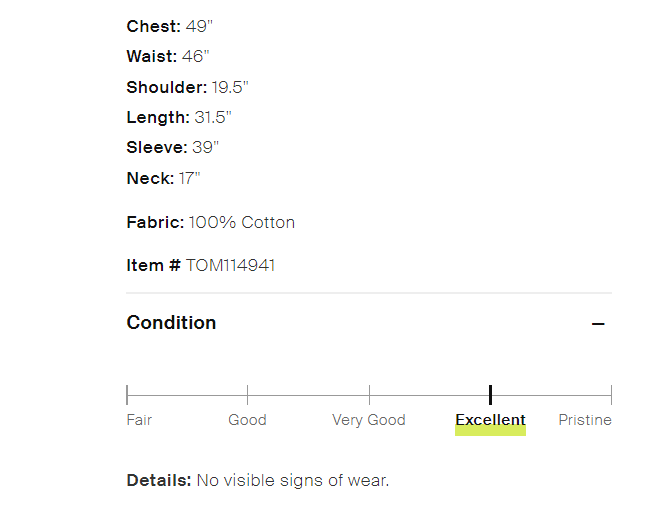Click the Pristine condition label
Viewport: 666px width, 515px height.
pos(585,420)
